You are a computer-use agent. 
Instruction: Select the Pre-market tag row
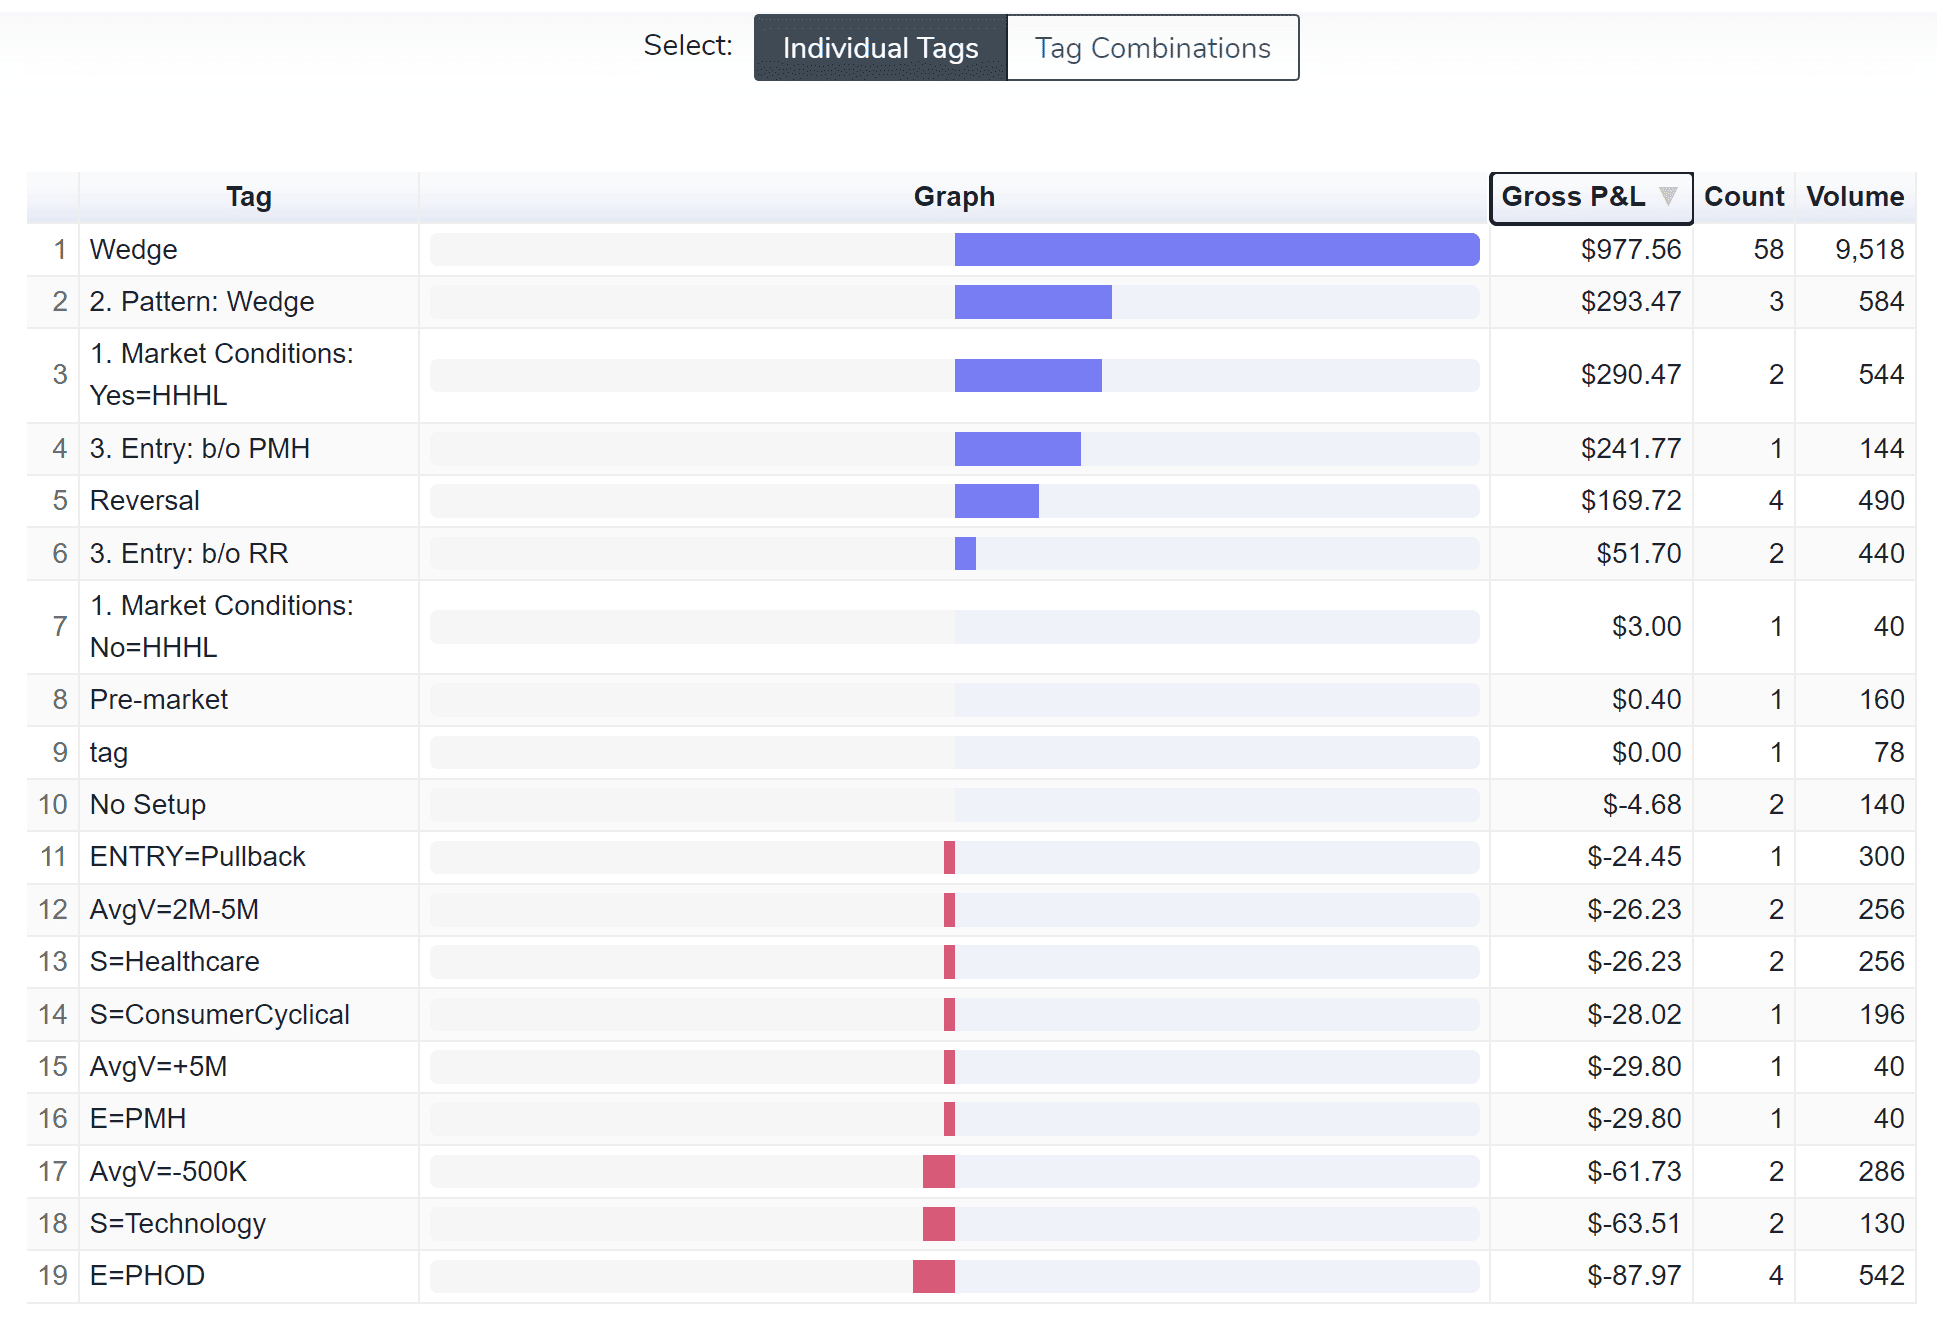(x=158, y=700)
